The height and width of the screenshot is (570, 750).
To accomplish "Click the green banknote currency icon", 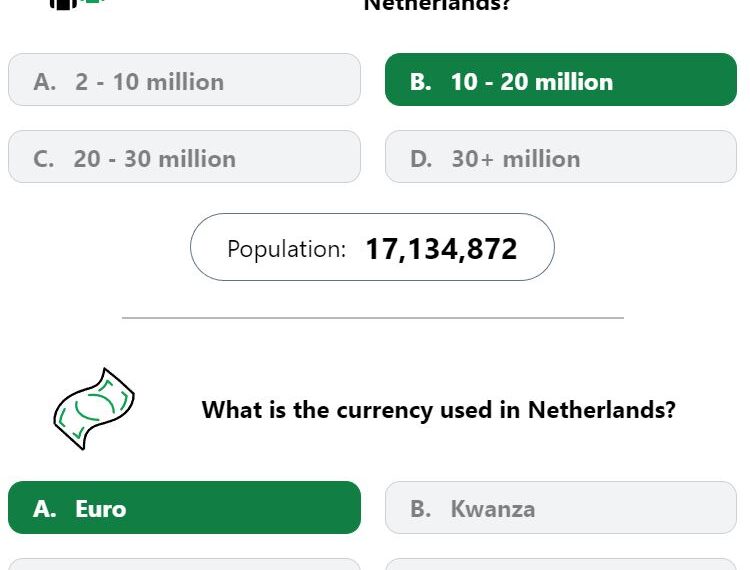I will [x=94, y=409].
